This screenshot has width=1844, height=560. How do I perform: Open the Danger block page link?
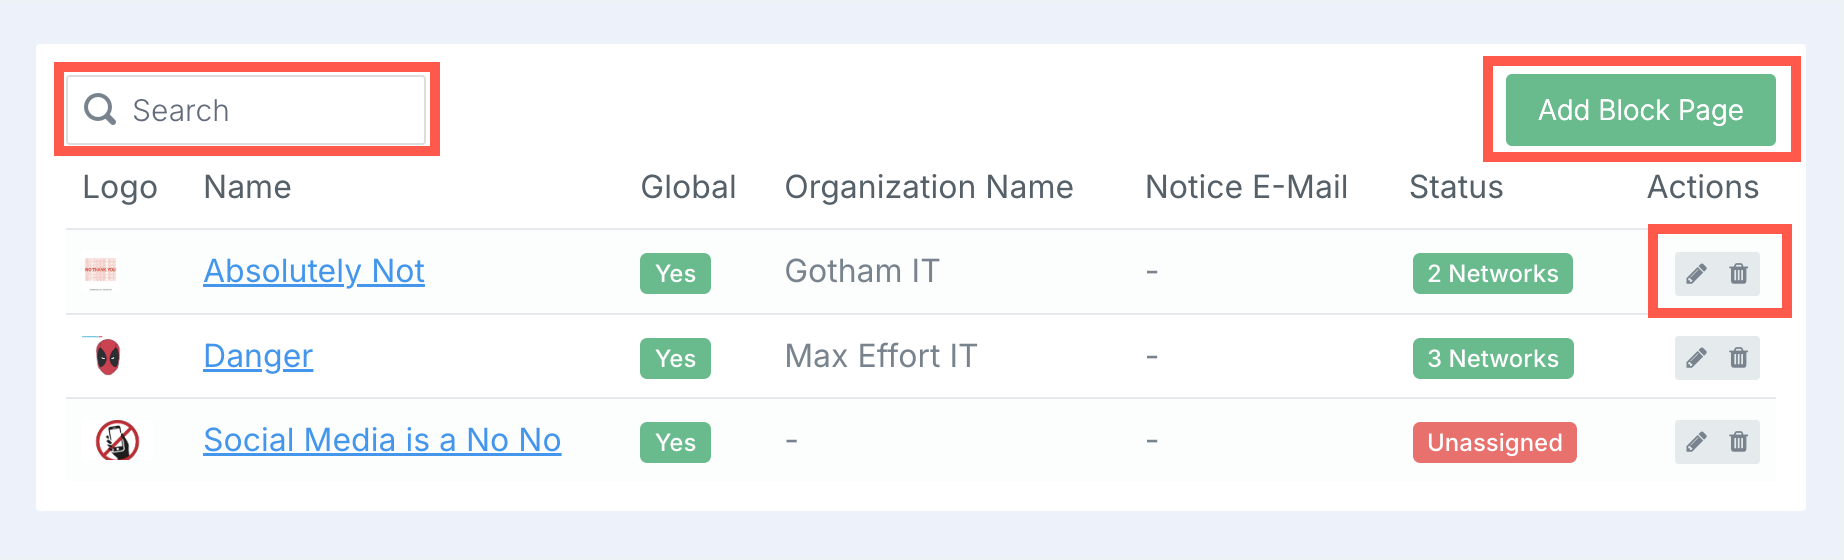coord(258,356)
